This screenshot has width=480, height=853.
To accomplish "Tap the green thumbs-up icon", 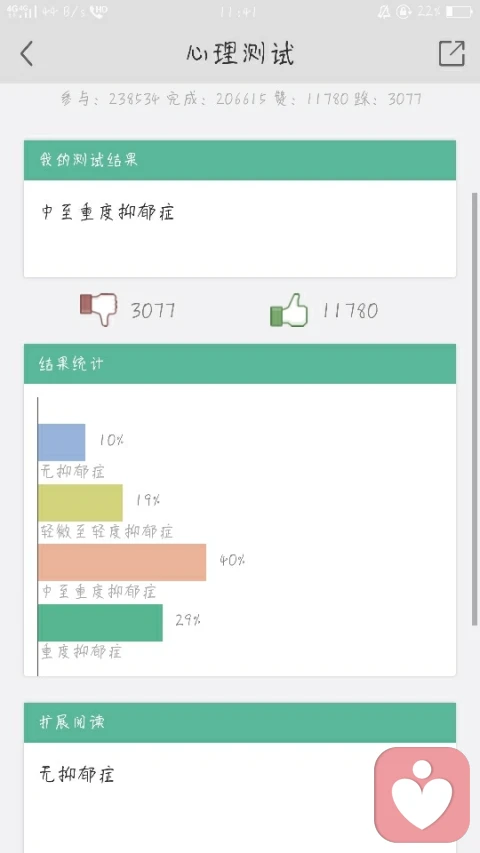I will coord(288,310).
